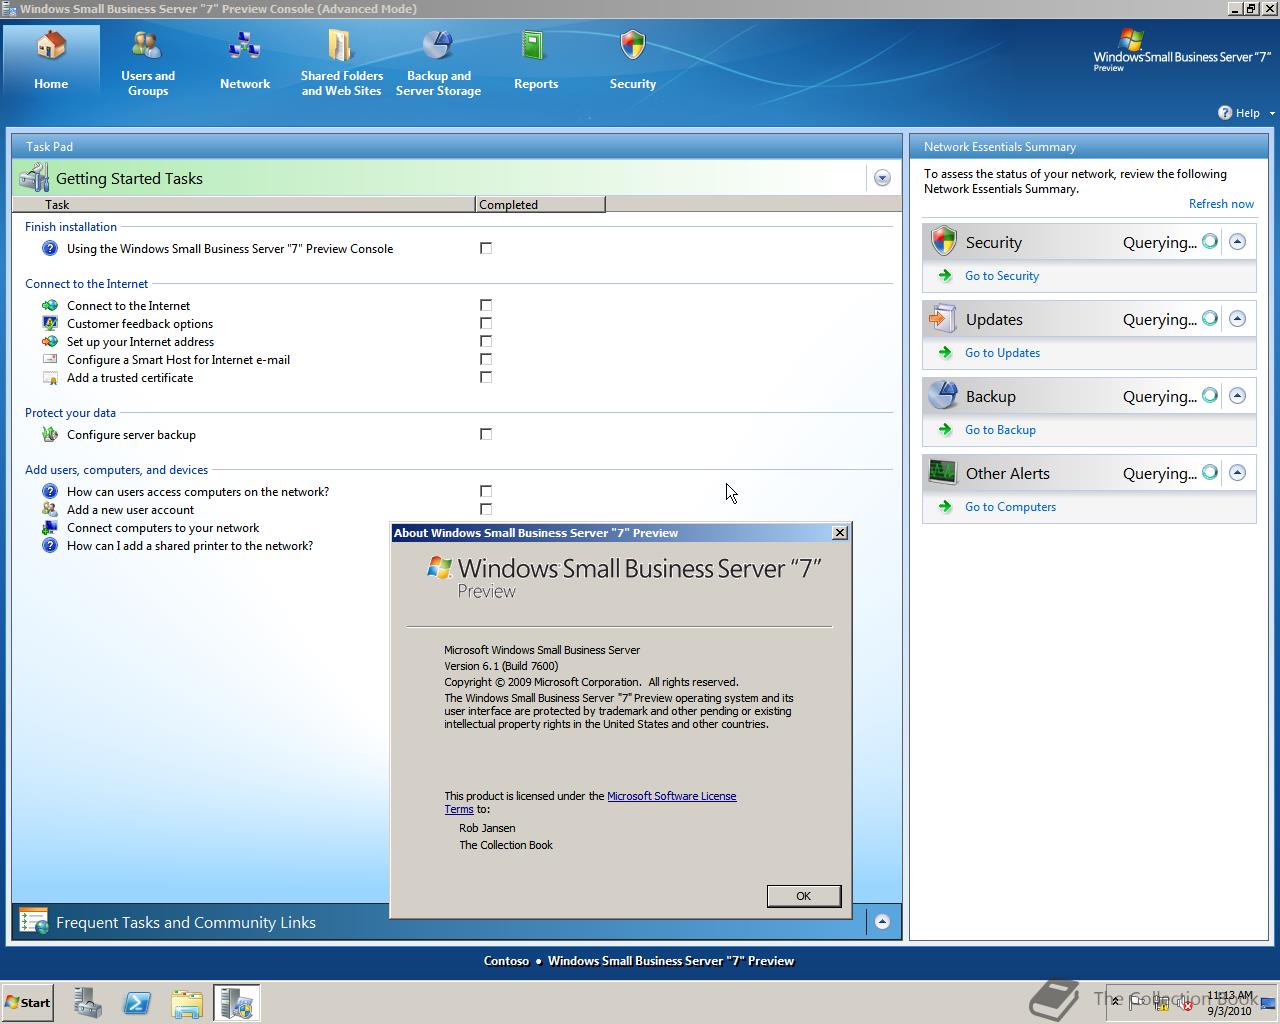
Task: Open Users and Groups section
Action: pyautogui.click(x=148, y=62)
